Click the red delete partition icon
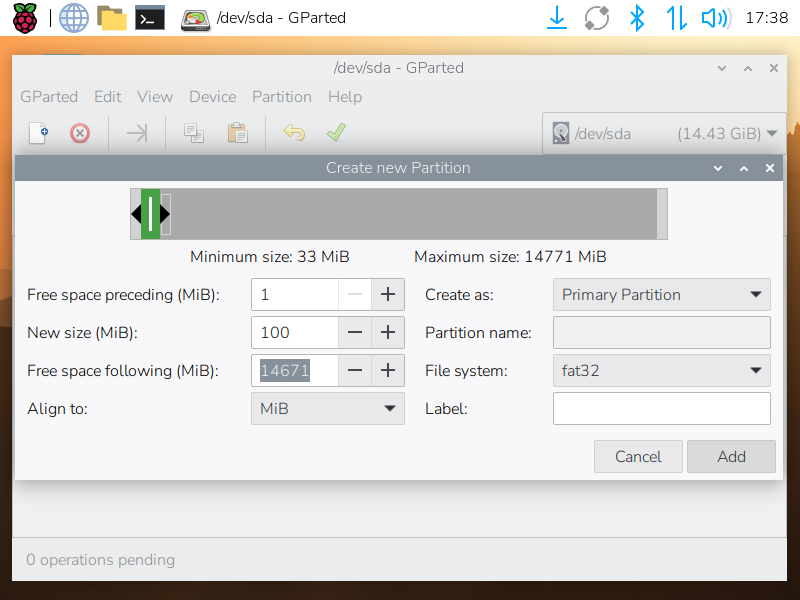 click(80, 133)
